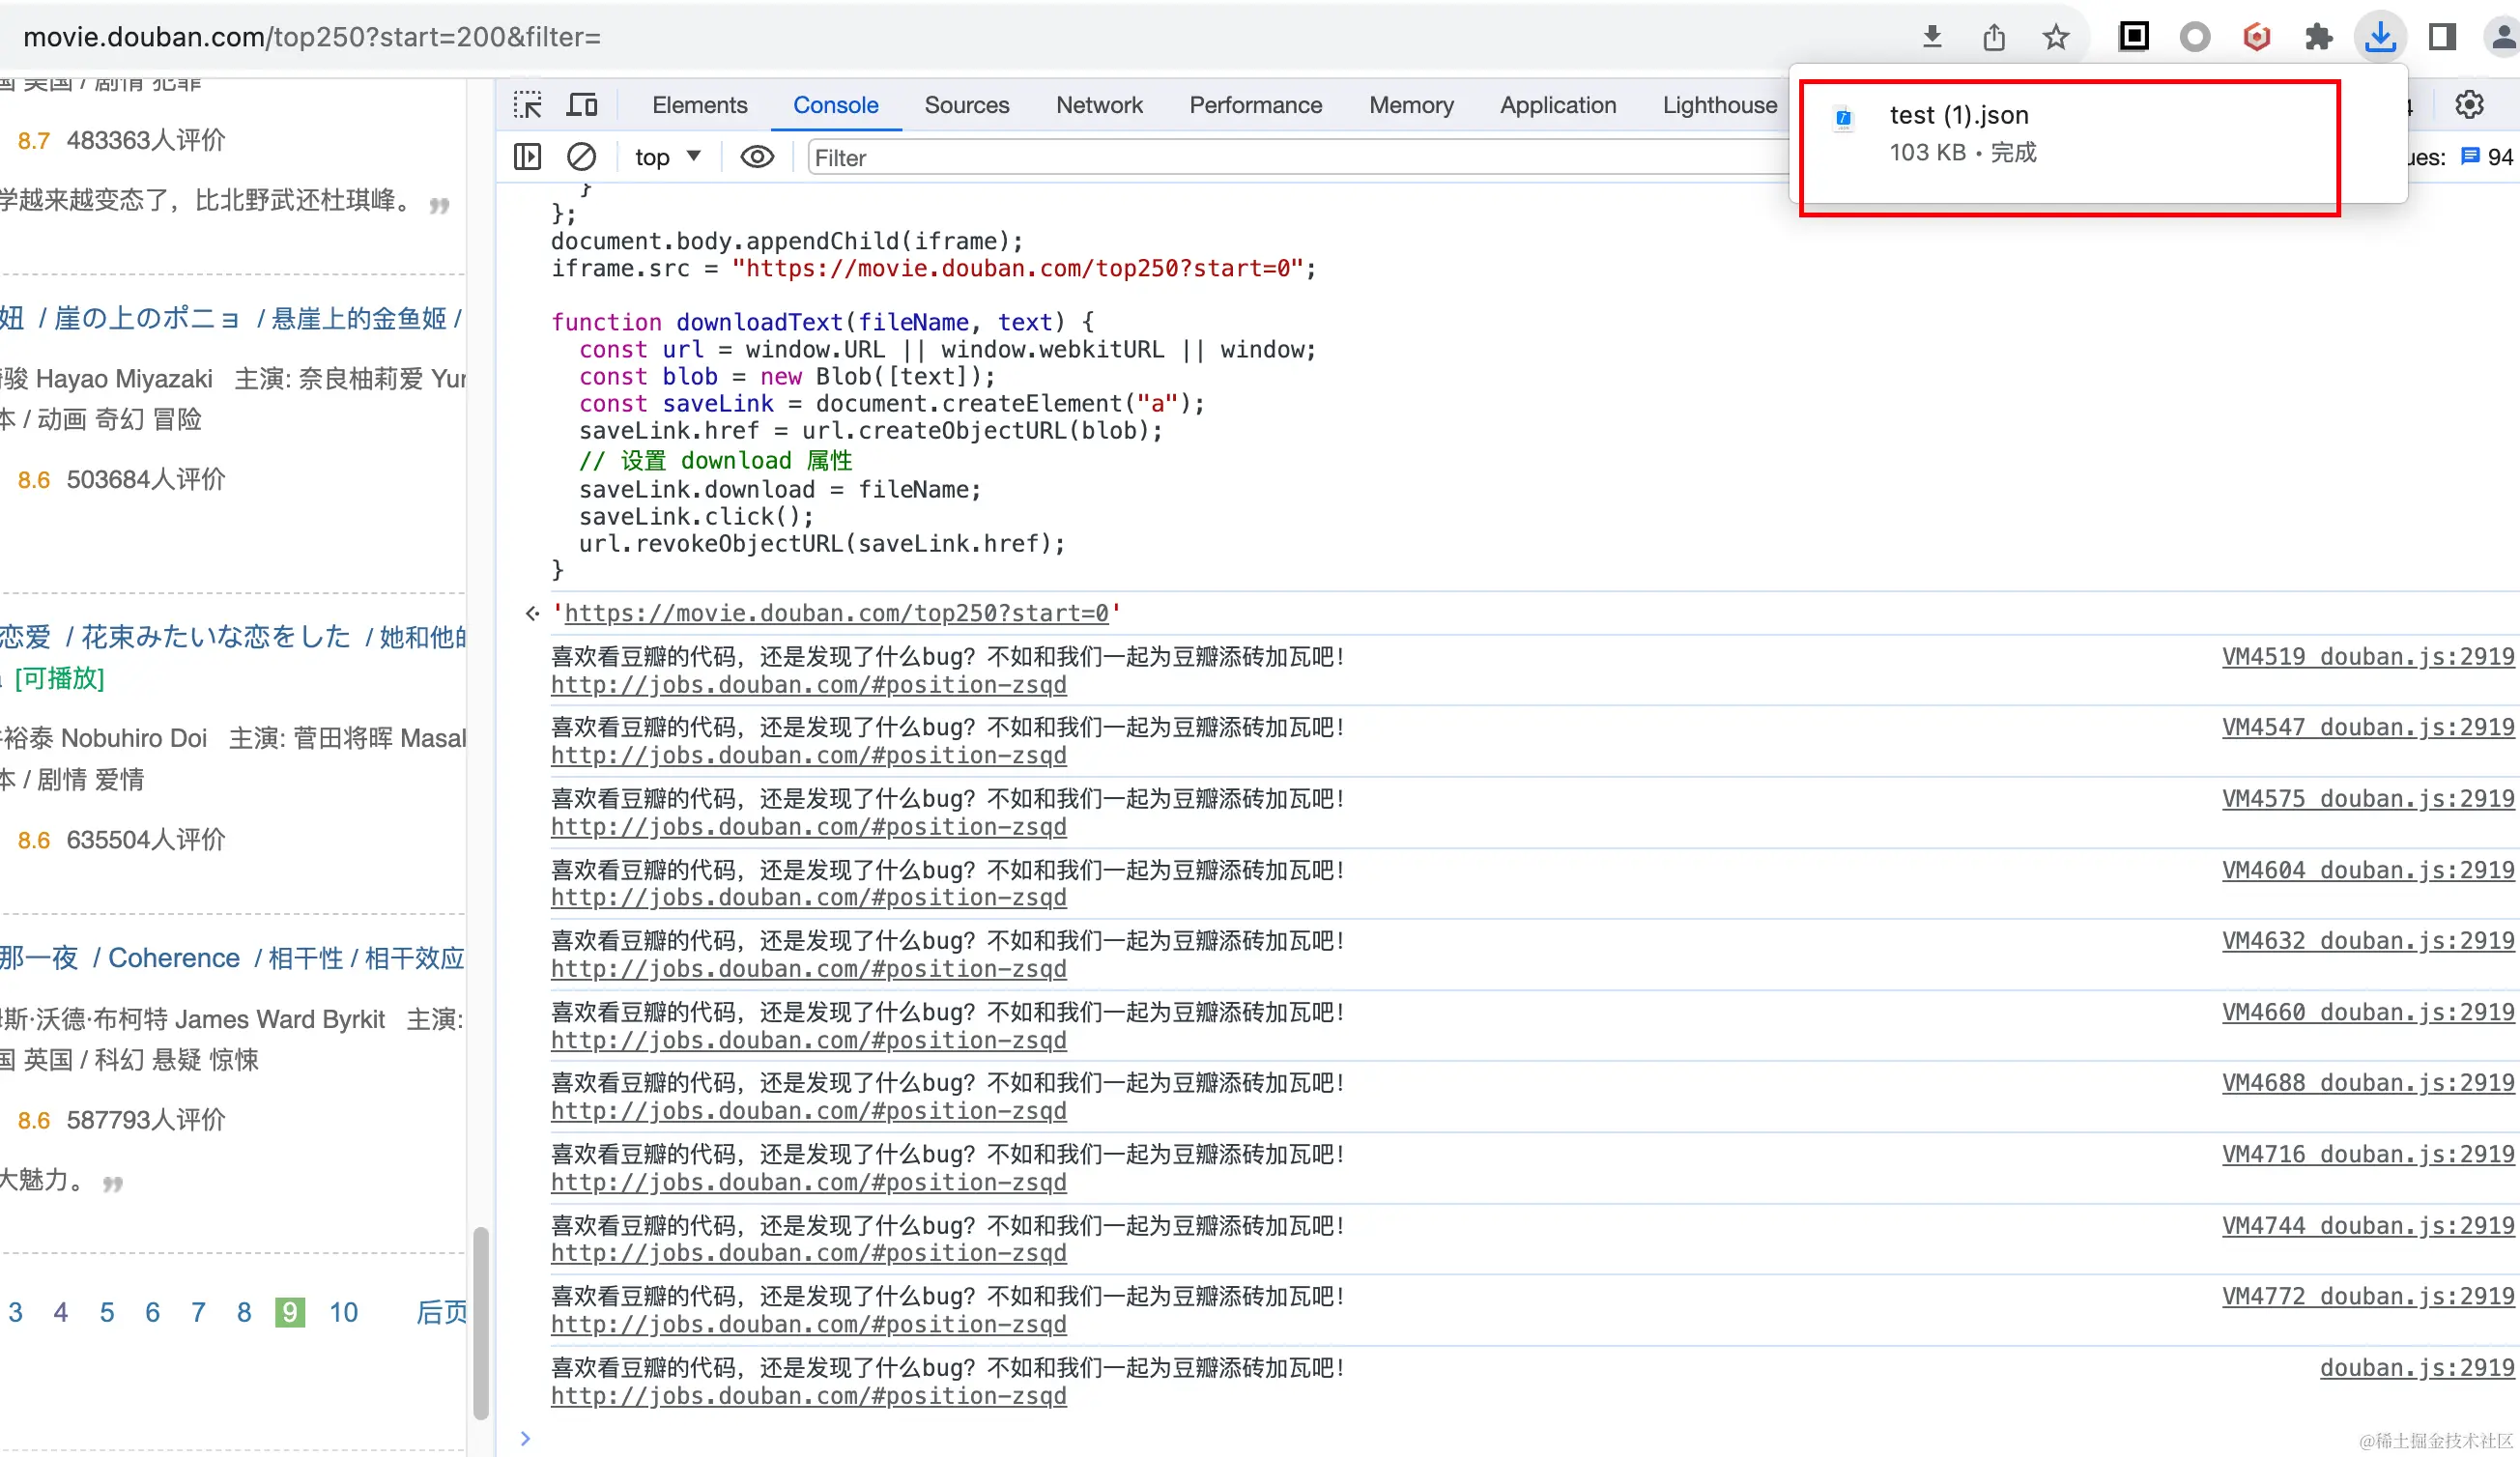The height and width of the screenshot is (1457, 2520).
Task: Click the address bar URL
Action: point(312,37)
